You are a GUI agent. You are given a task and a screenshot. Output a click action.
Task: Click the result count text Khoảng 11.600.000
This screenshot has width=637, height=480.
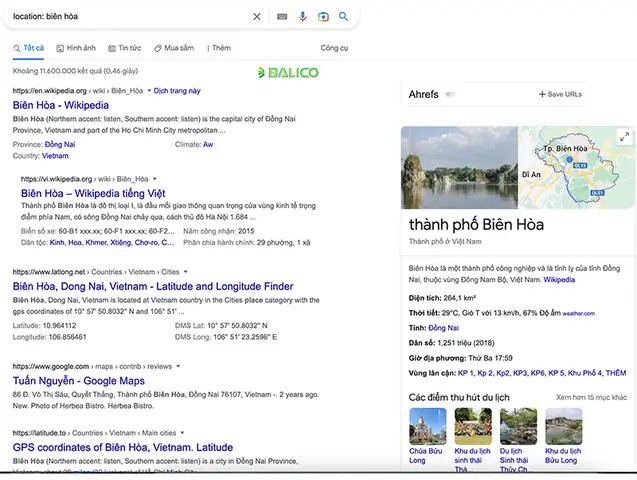click(x=75, y=71)
